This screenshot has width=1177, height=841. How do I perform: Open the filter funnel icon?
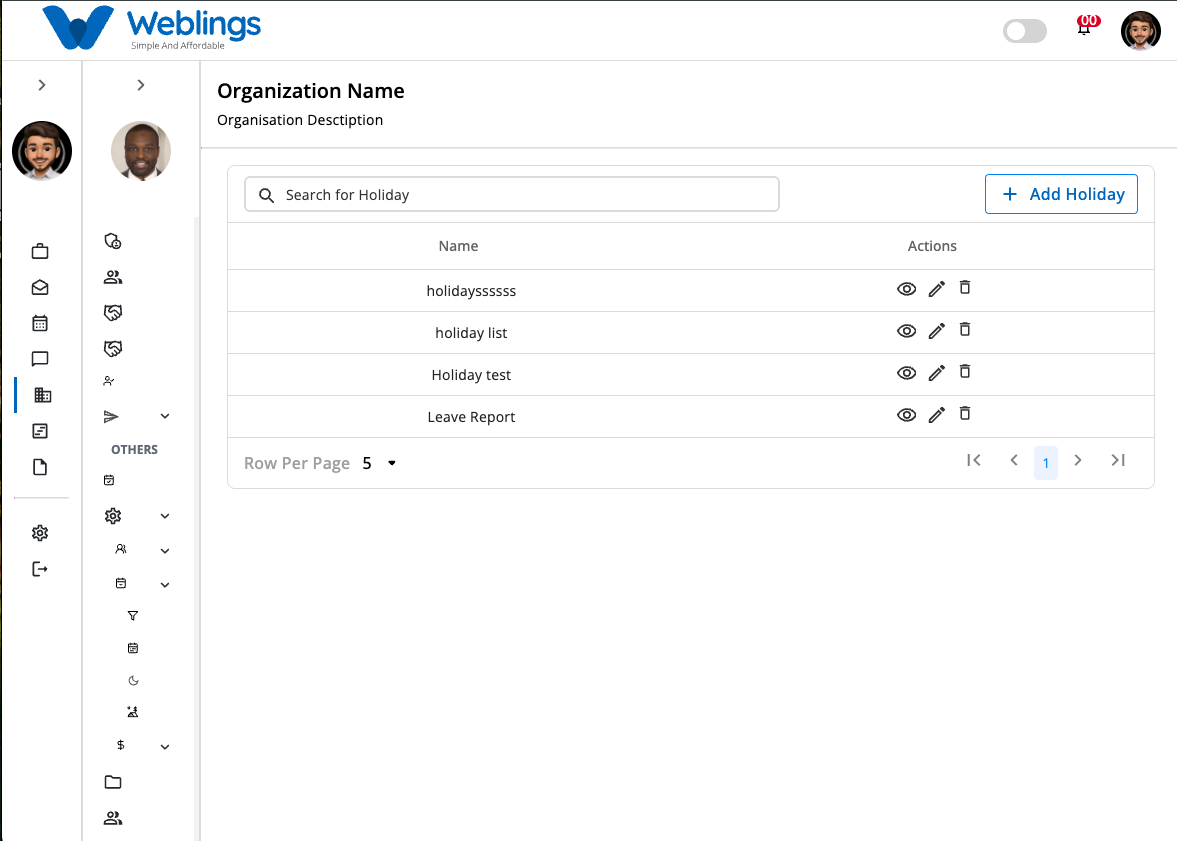coord(133,616)
